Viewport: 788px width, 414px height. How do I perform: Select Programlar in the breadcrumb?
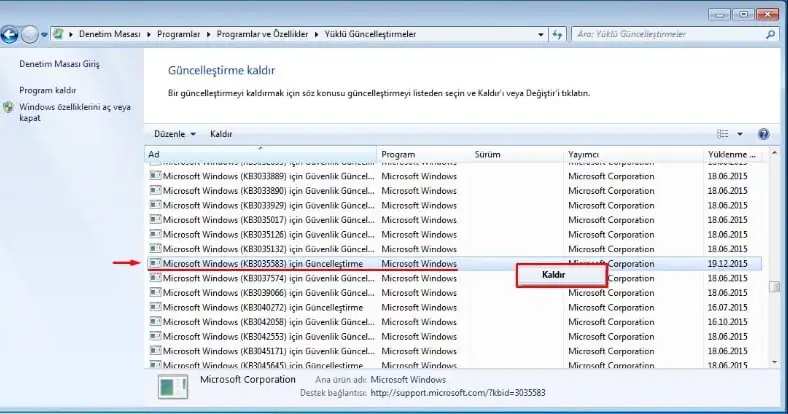click(x=178, y=34)
